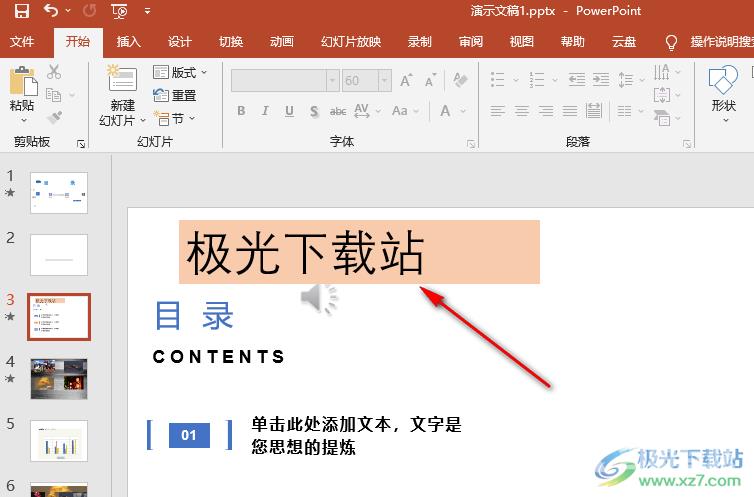Open the font size 60 dropdown
Viewport: 754px width, 497px height.
[385, 80]
